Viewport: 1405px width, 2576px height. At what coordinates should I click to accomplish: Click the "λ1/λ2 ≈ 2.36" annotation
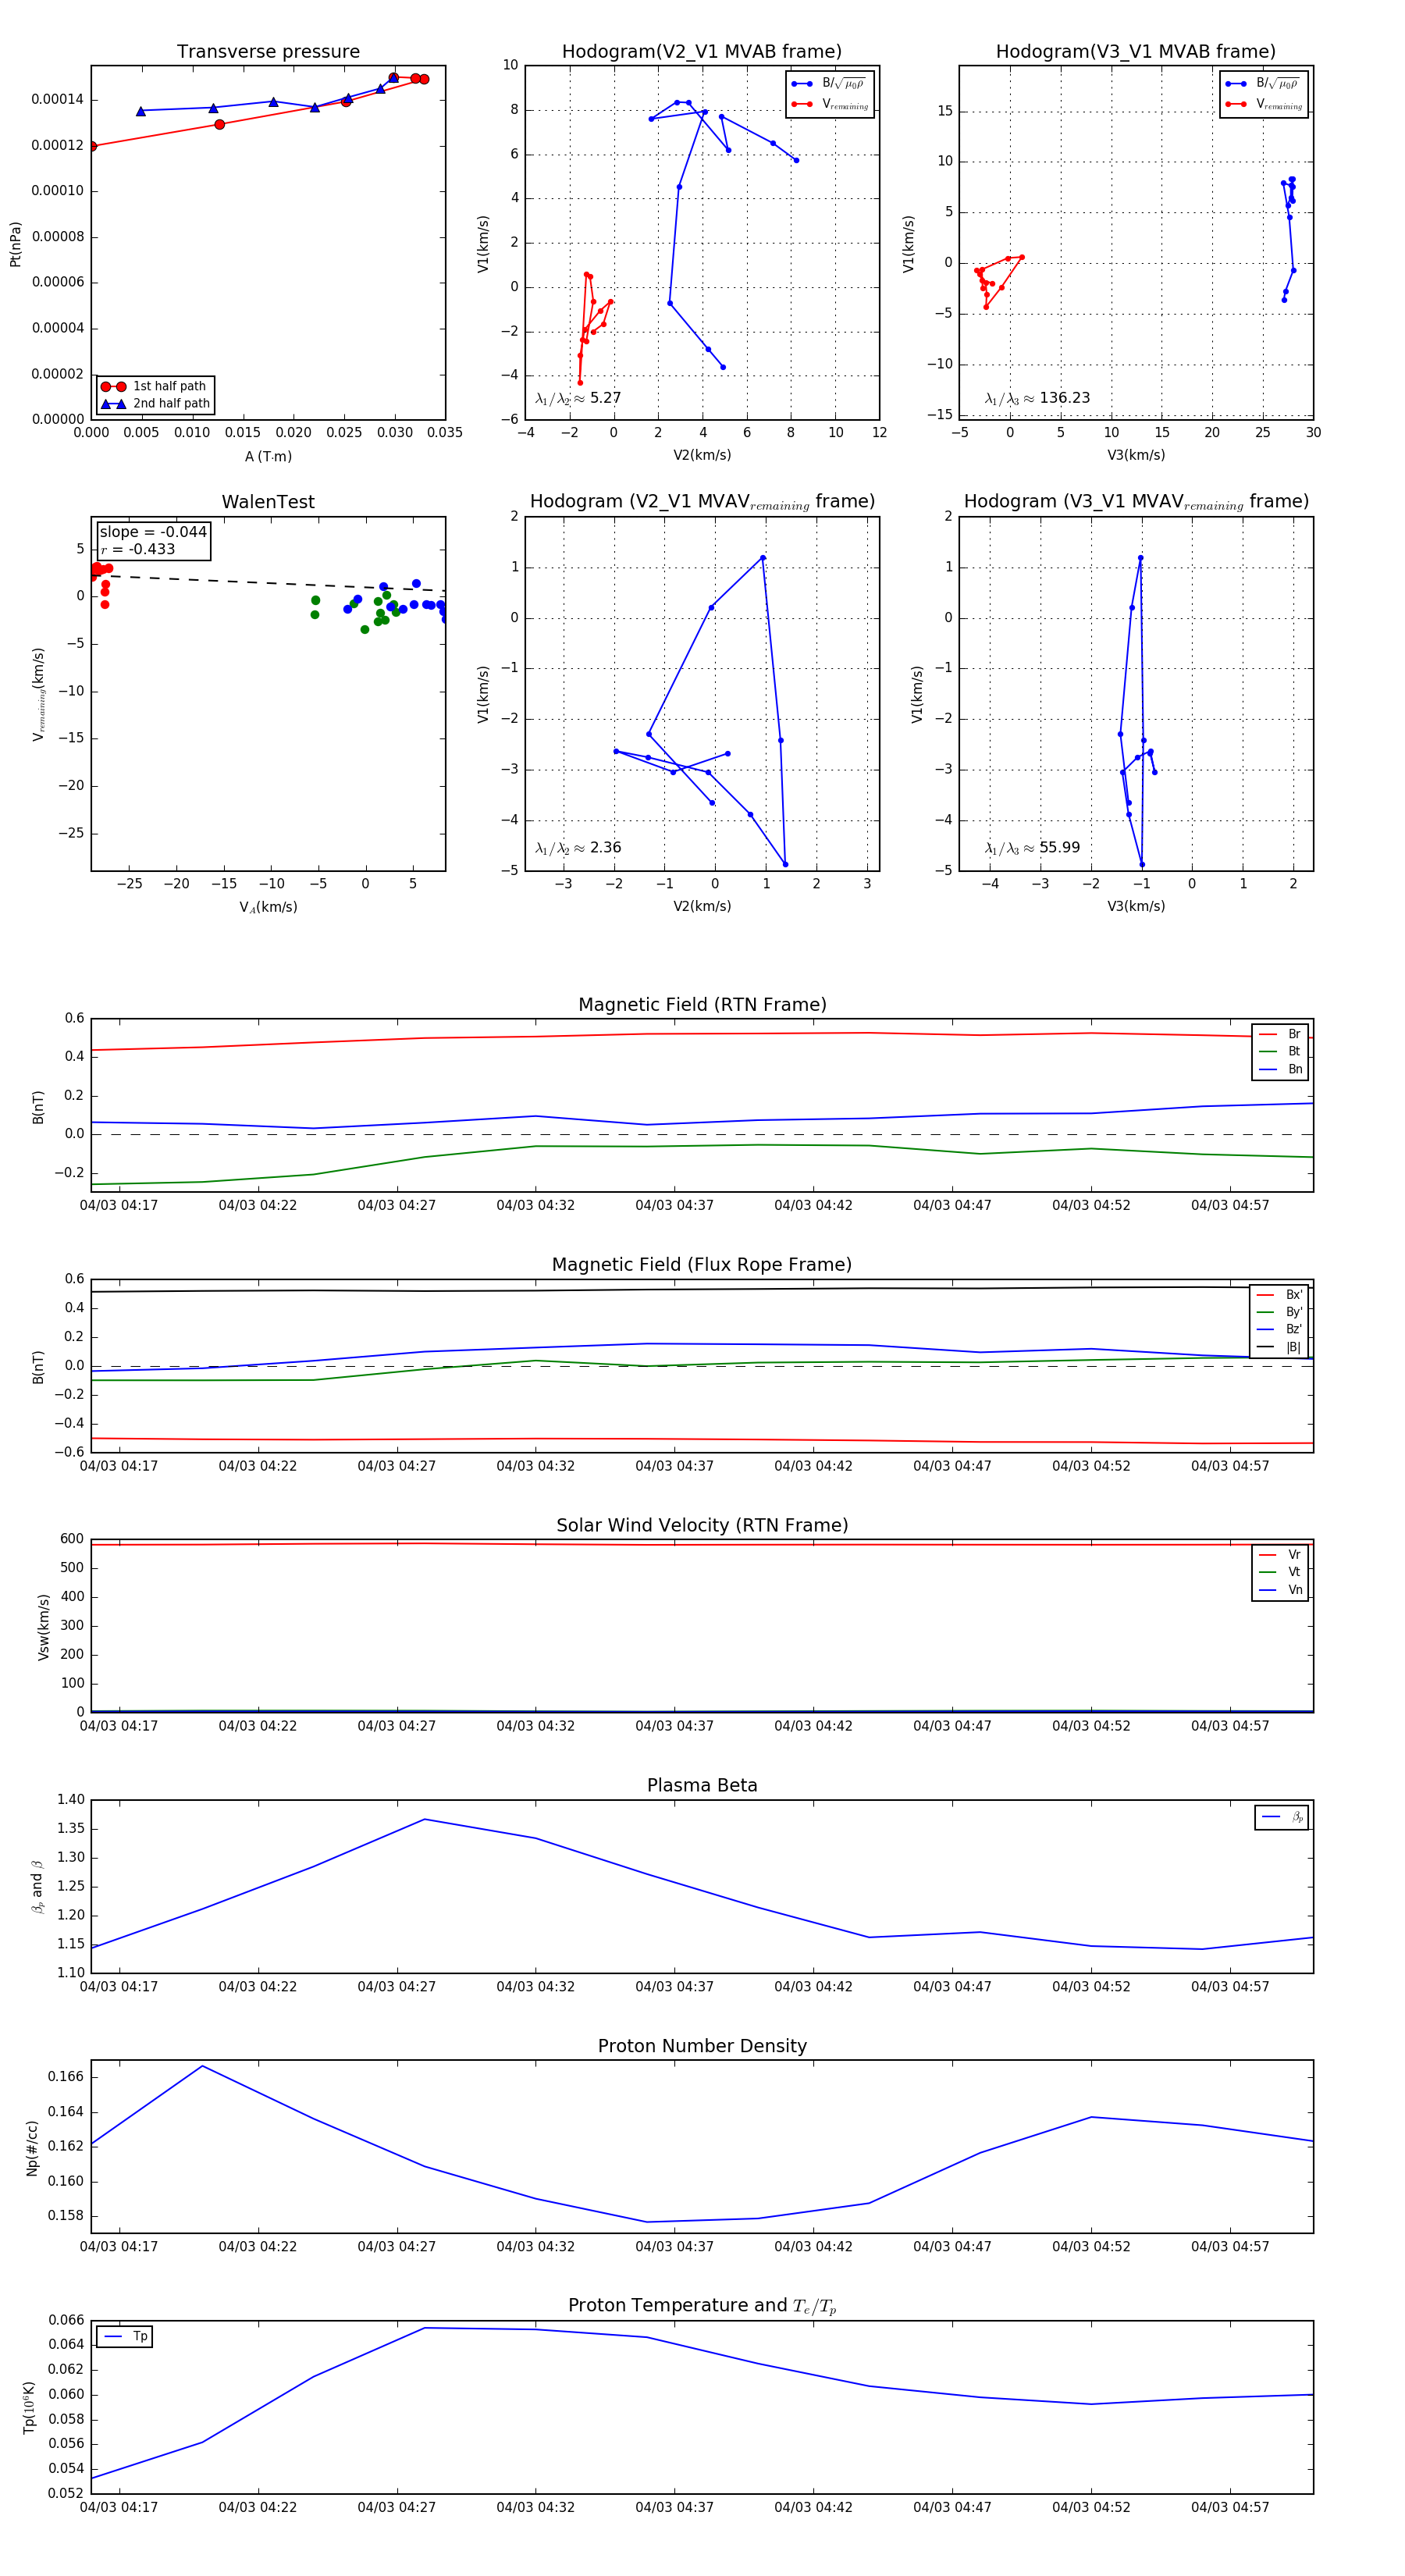(578, 848)
